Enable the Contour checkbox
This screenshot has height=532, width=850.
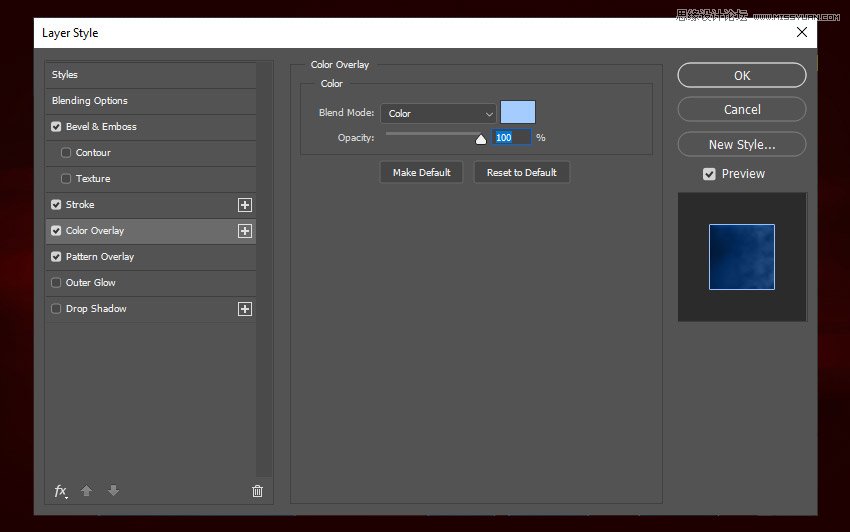[66, 153]
